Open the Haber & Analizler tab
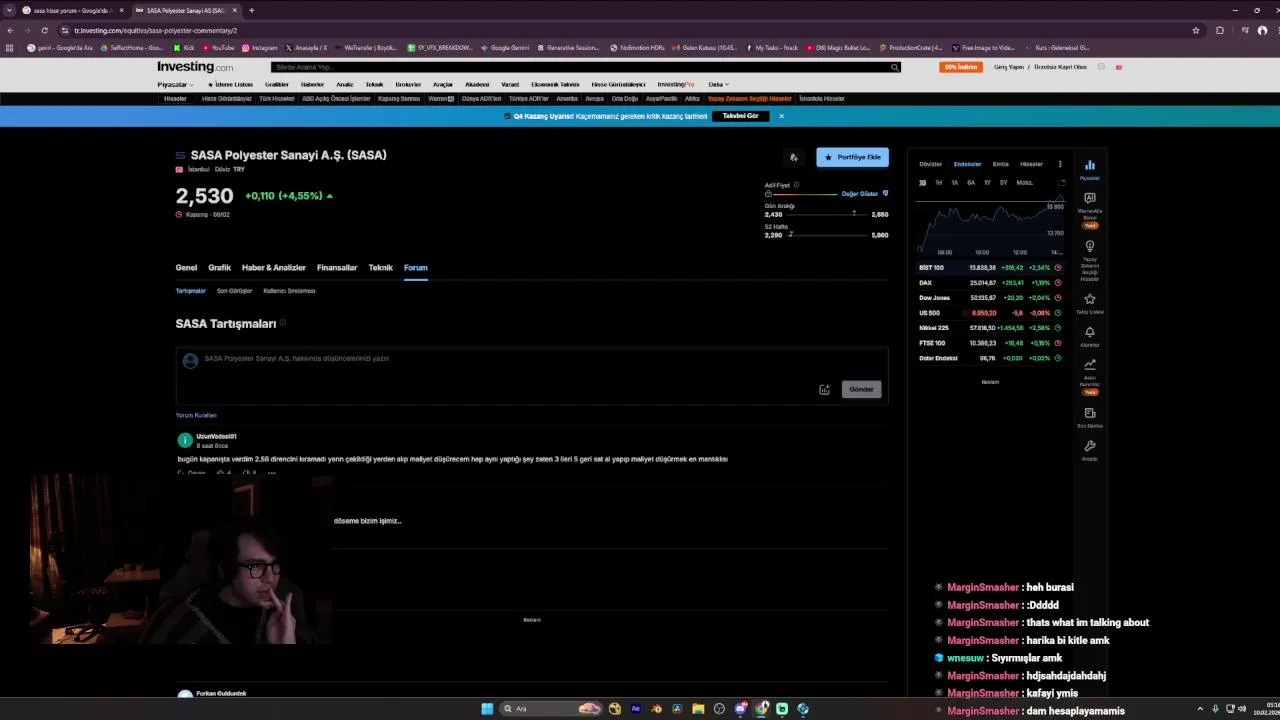Image resolution: width=1280 pixels, height=720 pixels. [x=273, y=268]
